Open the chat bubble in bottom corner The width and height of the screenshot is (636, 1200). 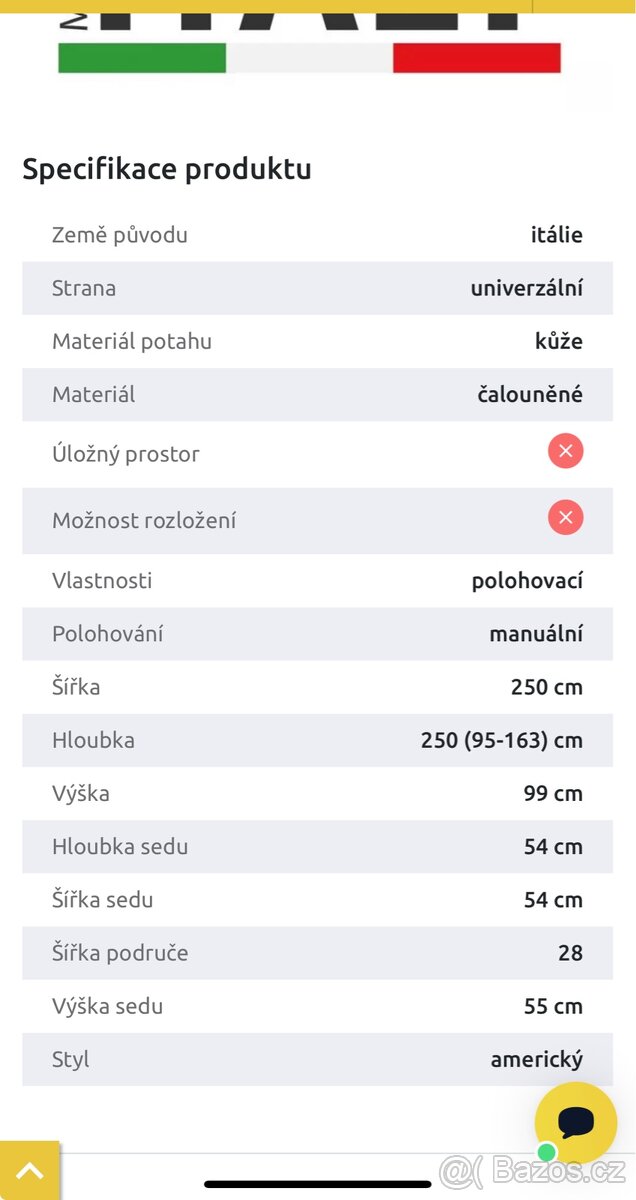[576, 1122]
